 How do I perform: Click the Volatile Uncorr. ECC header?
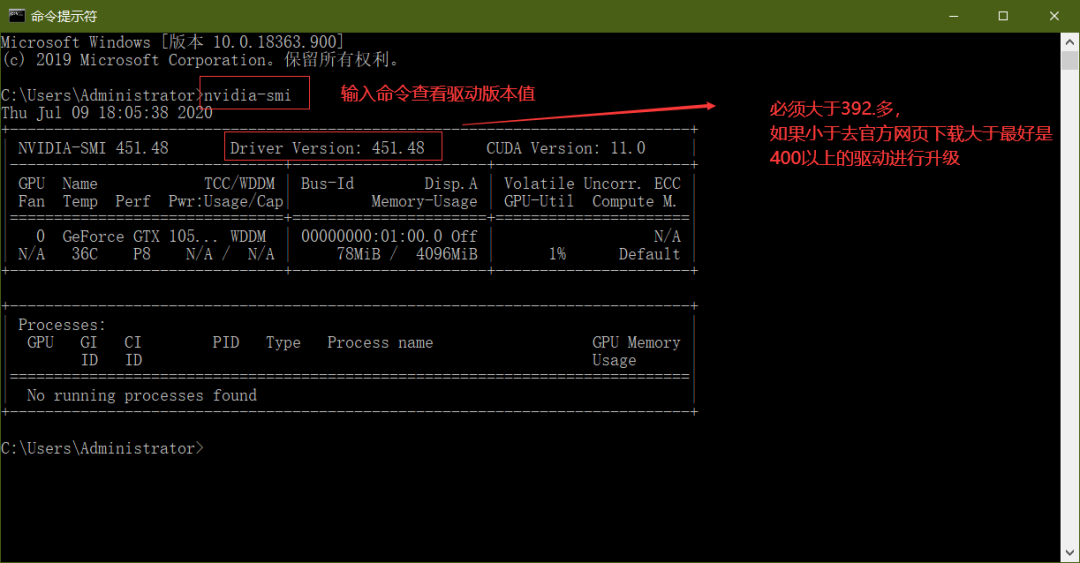[x=592, y=183]
